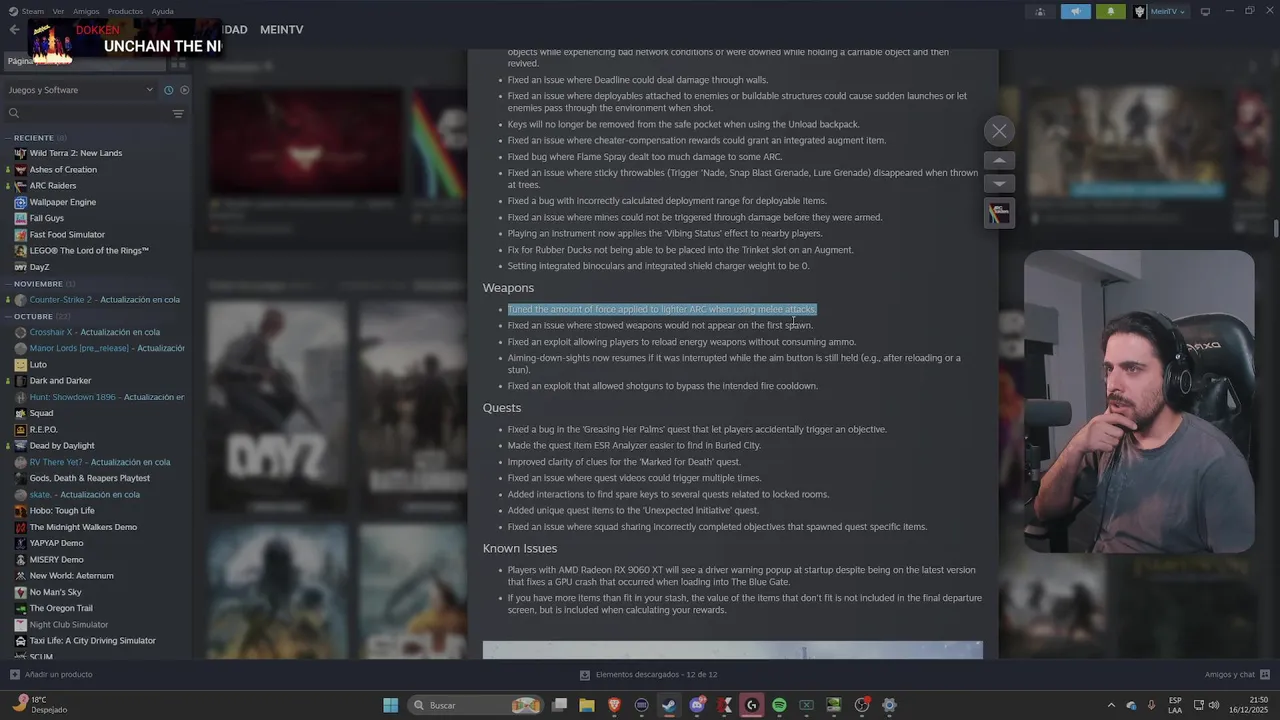Open Xbox app from taskbar
Viewport: 1280px width, 720px height.
coord(806,705)
